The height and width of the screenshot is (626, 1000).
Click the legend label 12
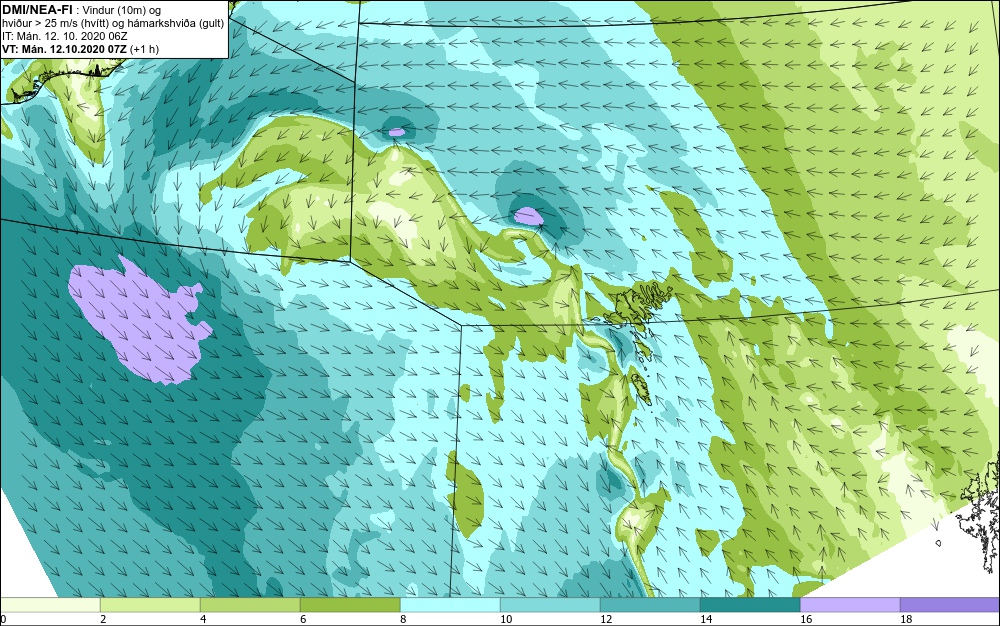(606, 619)
